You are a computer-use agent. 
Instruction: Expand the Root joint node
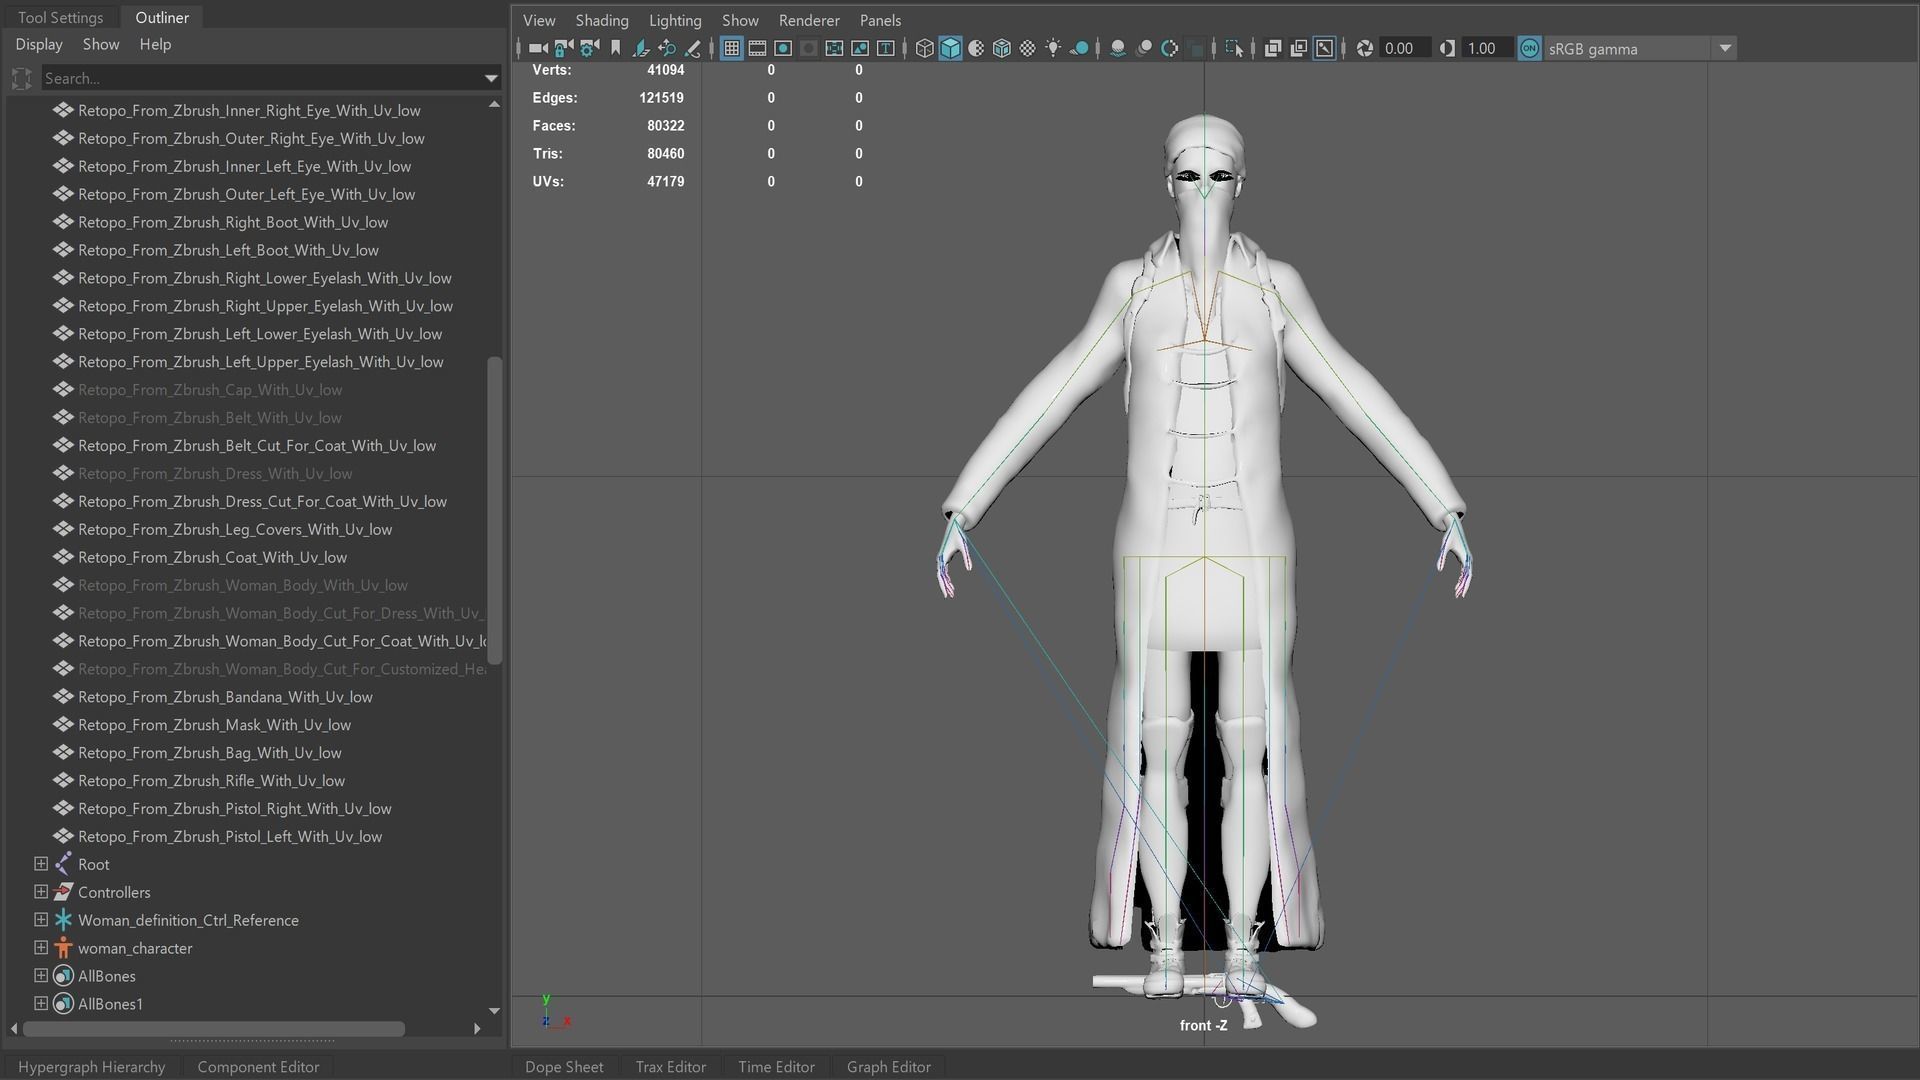41,864
